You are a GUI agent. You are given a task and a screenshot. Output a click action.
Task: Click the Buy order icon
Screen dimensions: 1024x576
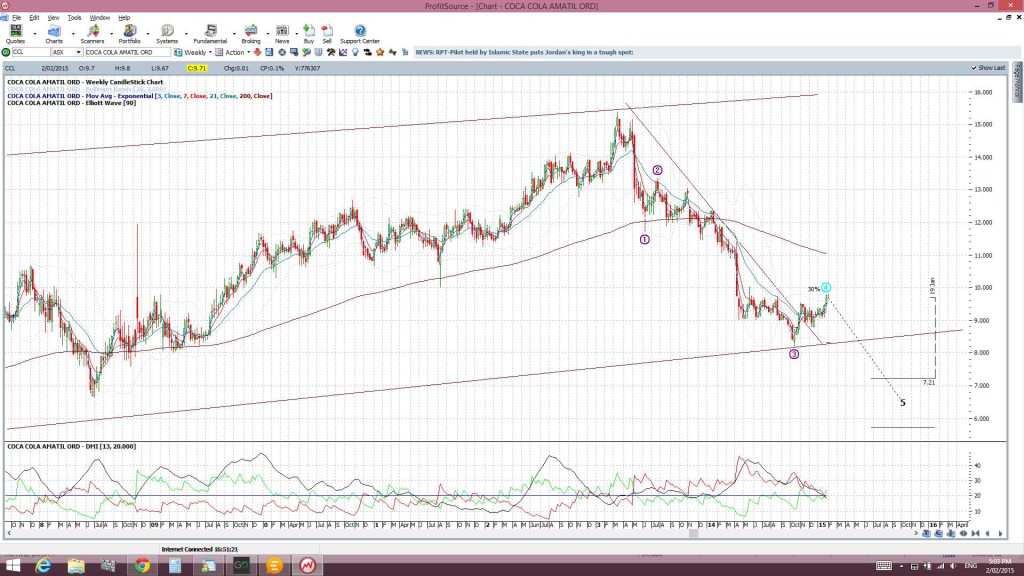309,34
